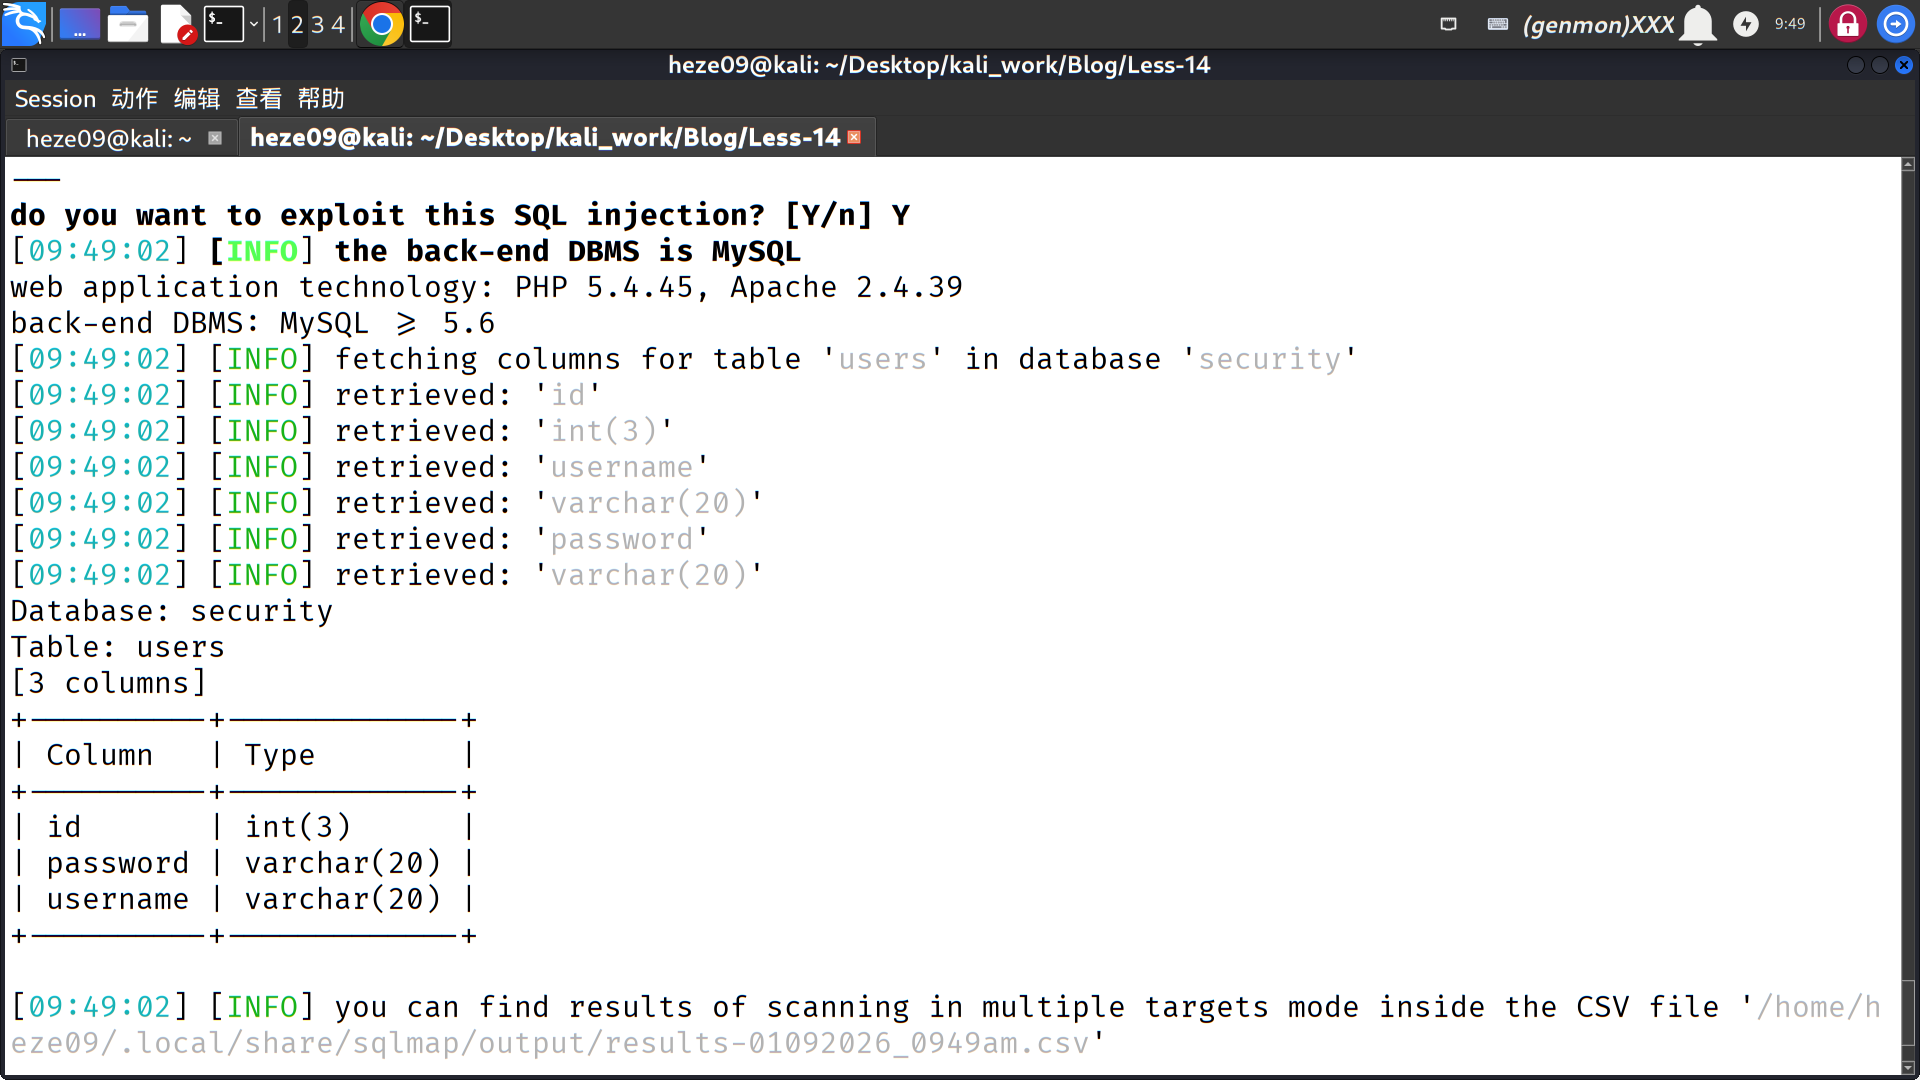Show desktop using the panel icon
This screenshot has height=1080, width=1920.
(80, 24)
